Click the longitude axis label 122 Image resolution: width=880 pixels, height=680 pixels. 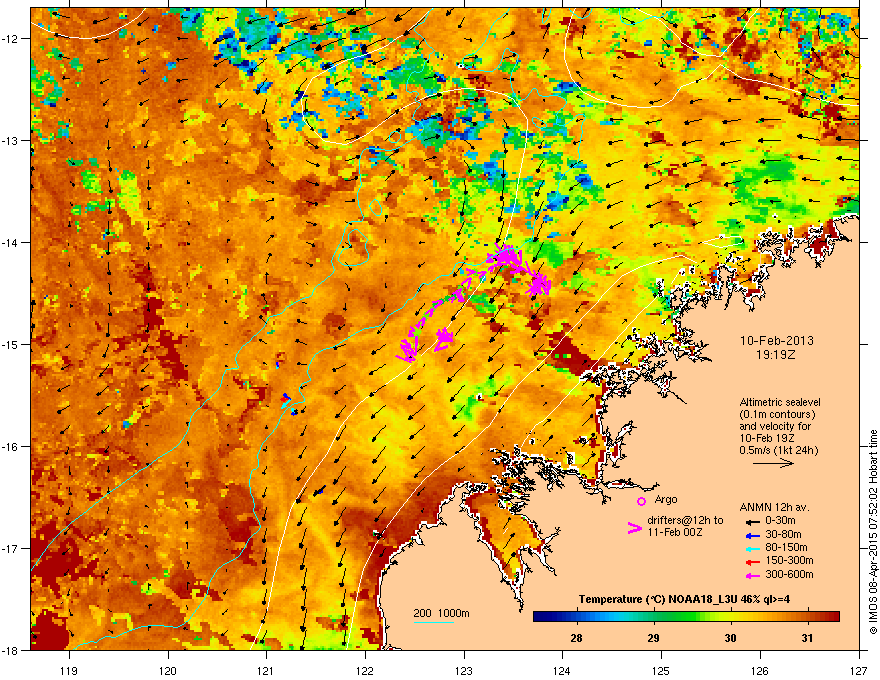(x=365, y=671)
